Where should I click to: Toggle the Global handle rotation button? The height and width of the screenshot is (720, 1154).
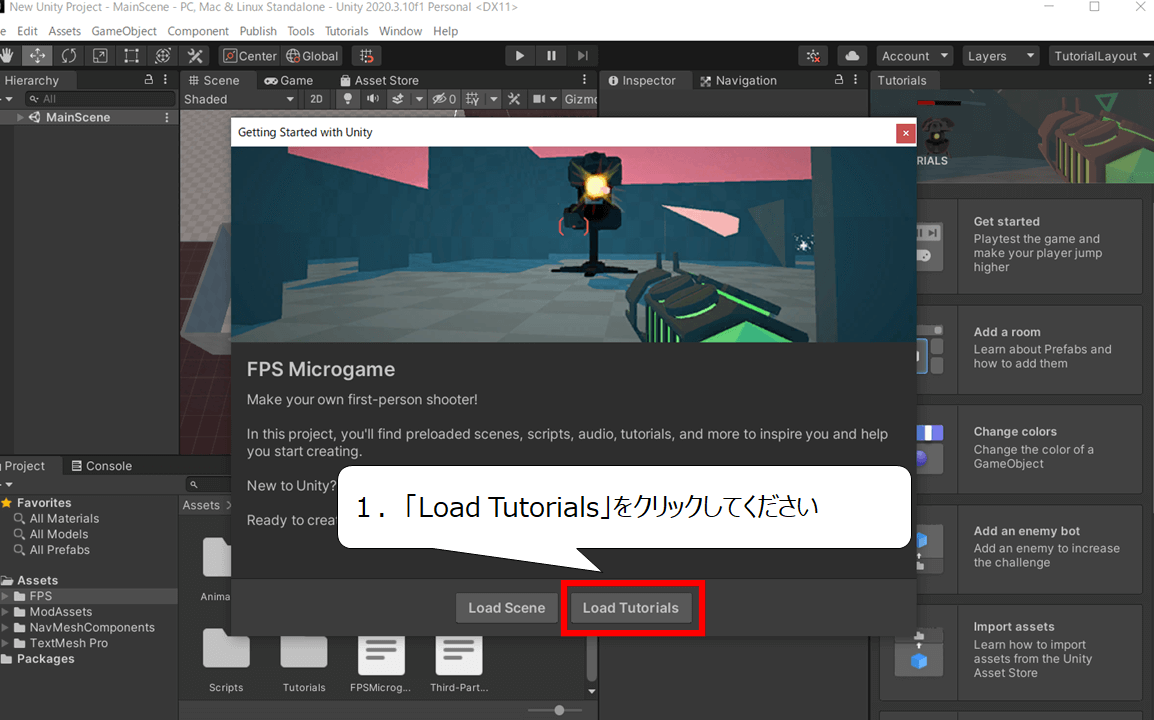point(312,56)
